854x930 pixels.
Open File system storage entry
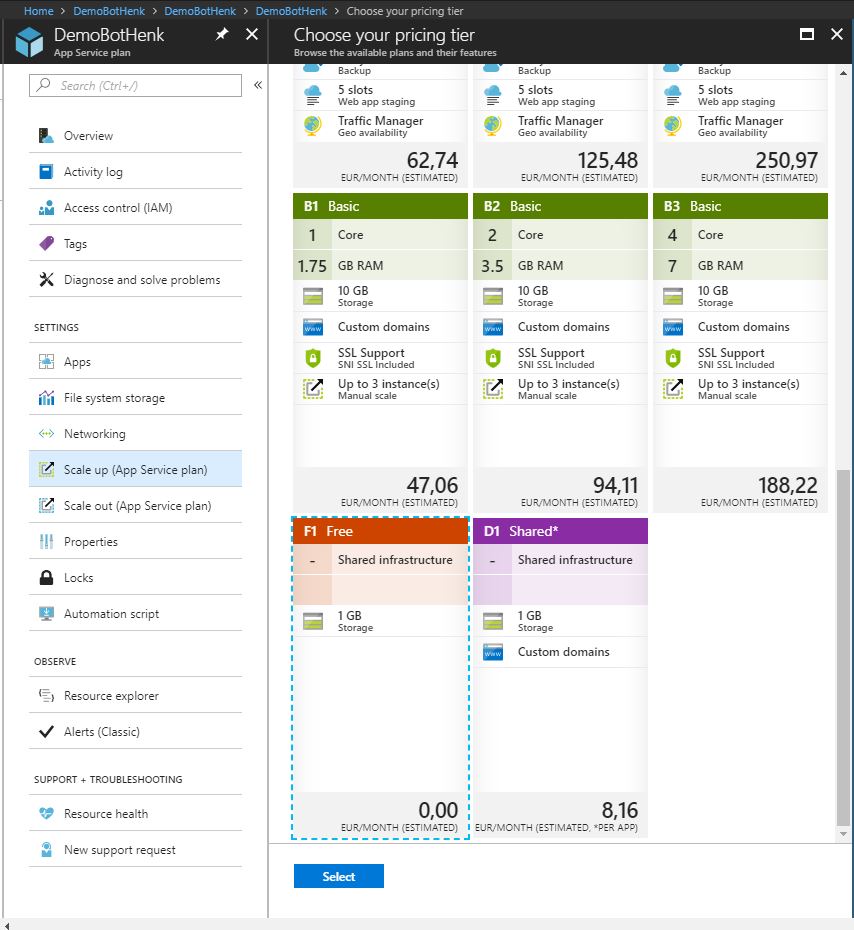tap(135, 397)
